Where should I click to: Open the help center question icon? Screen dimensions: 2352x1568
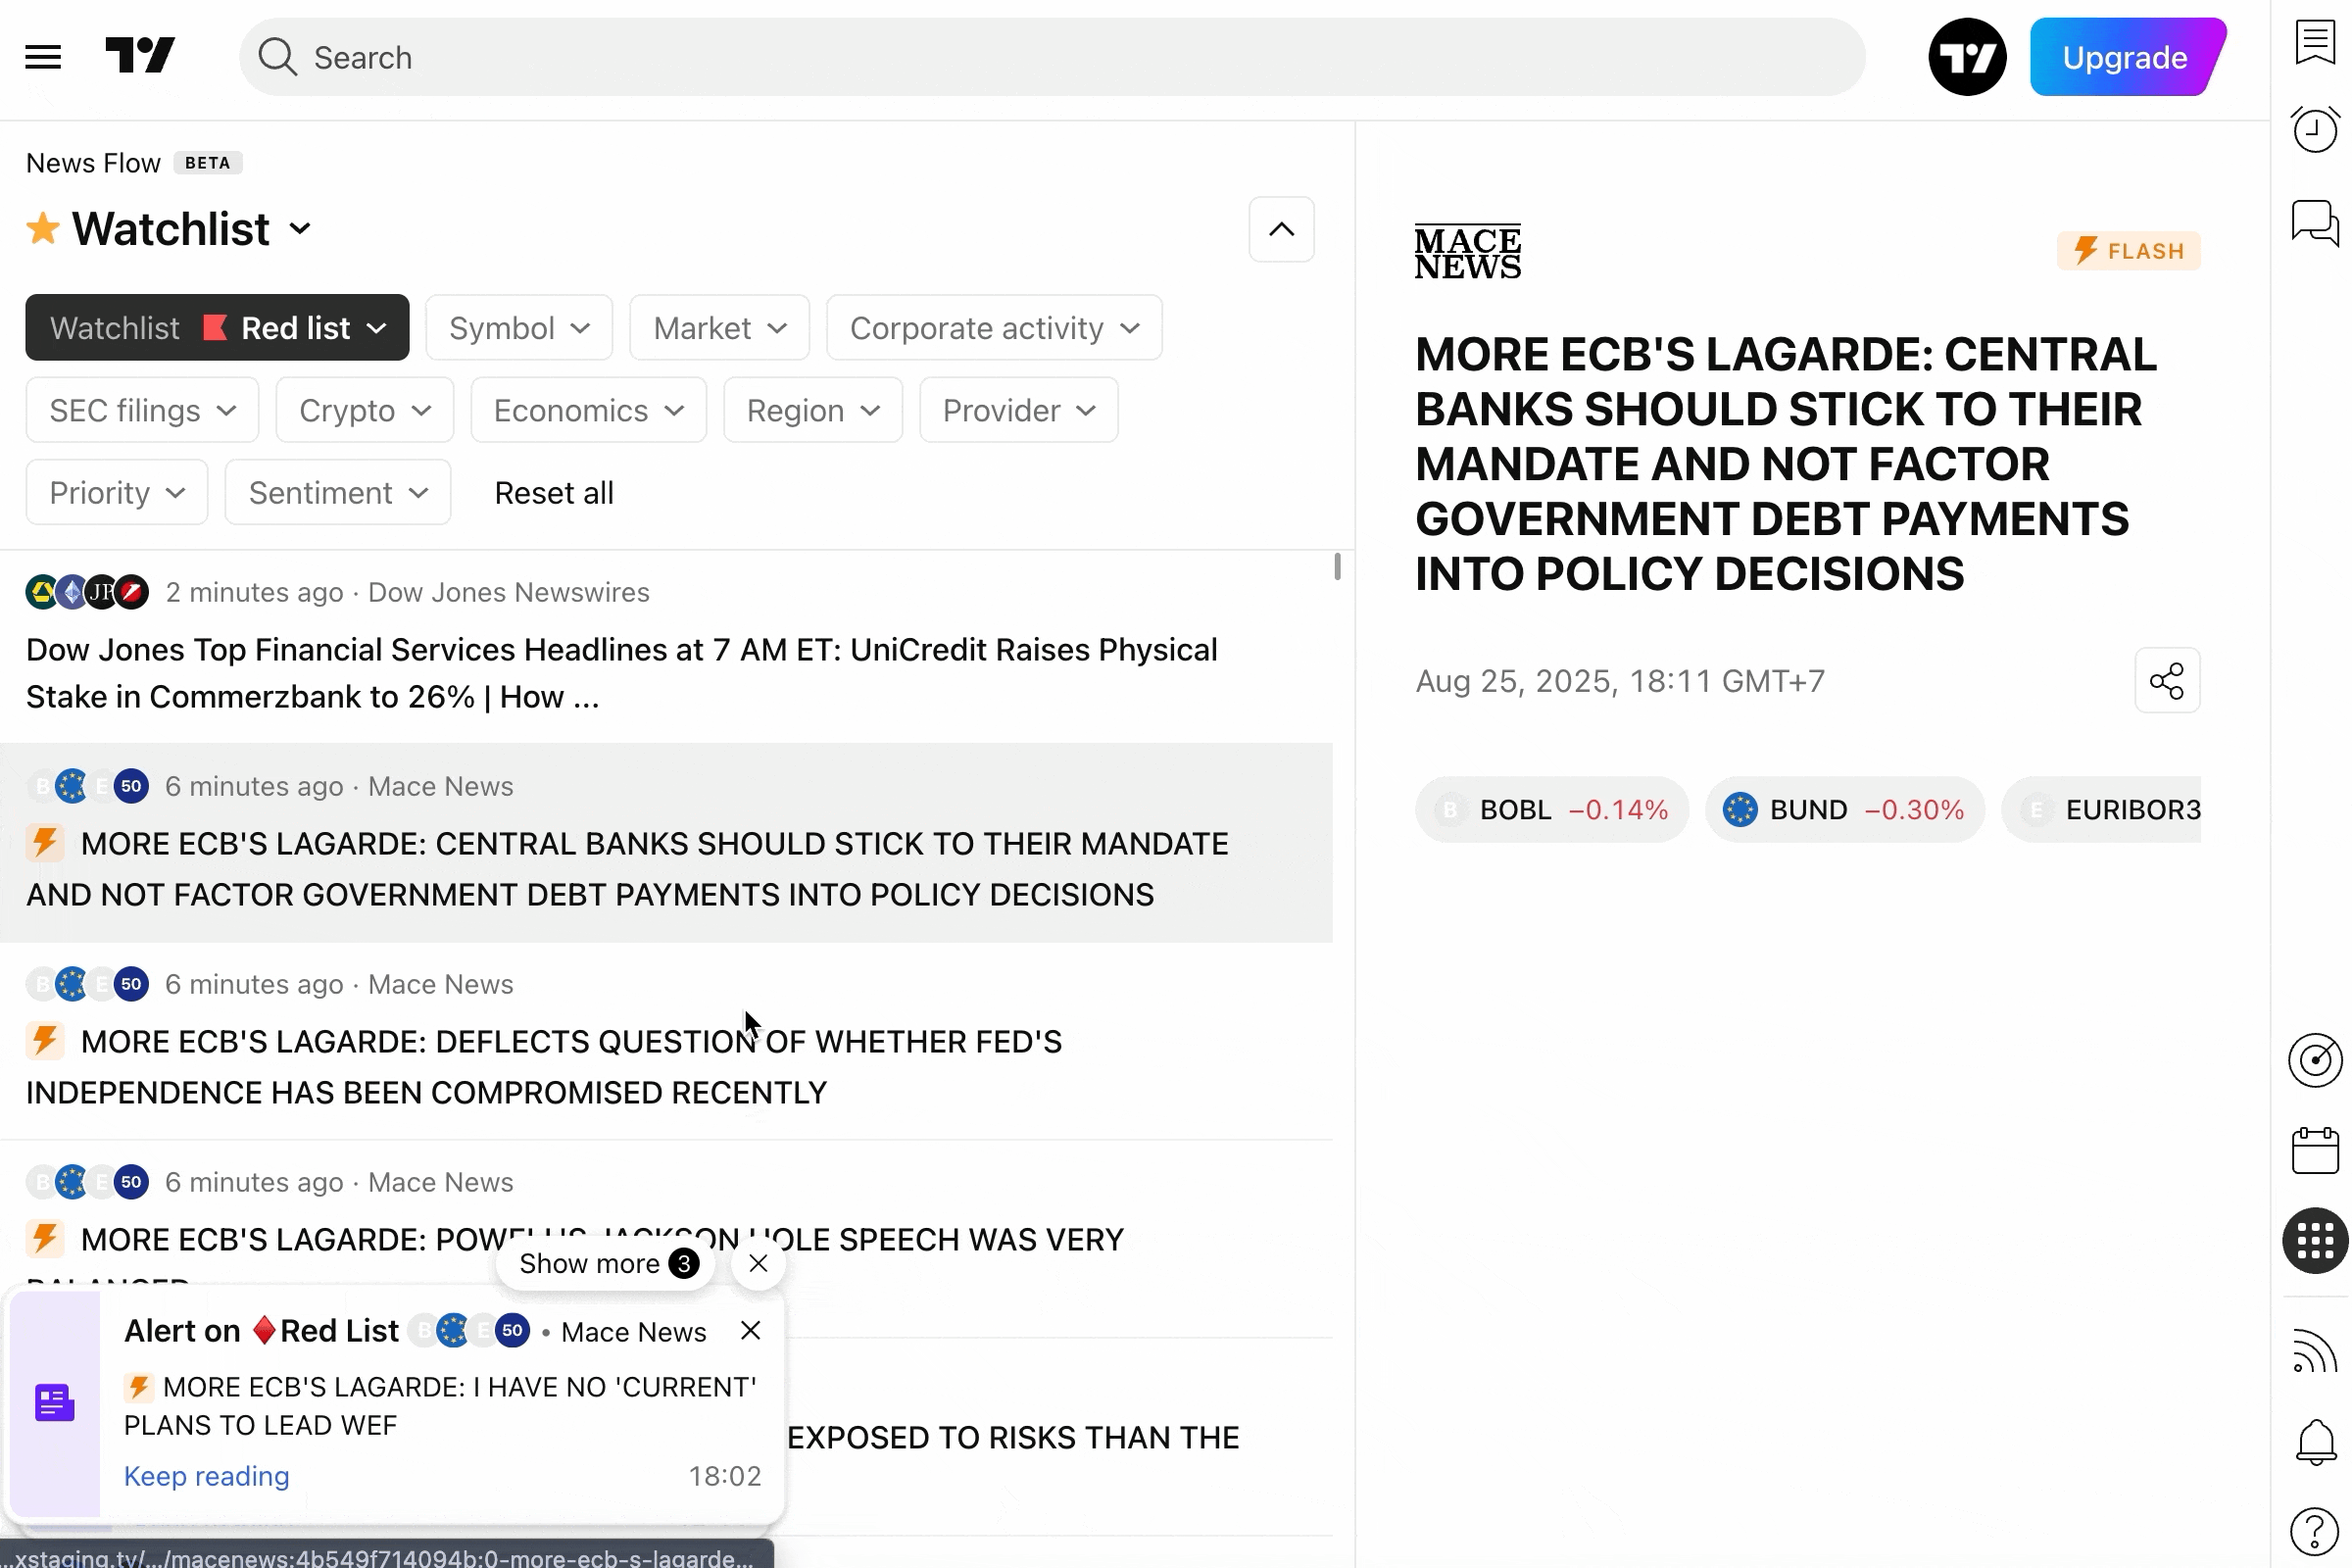pyautogui.click(x=2315, y=1531)
